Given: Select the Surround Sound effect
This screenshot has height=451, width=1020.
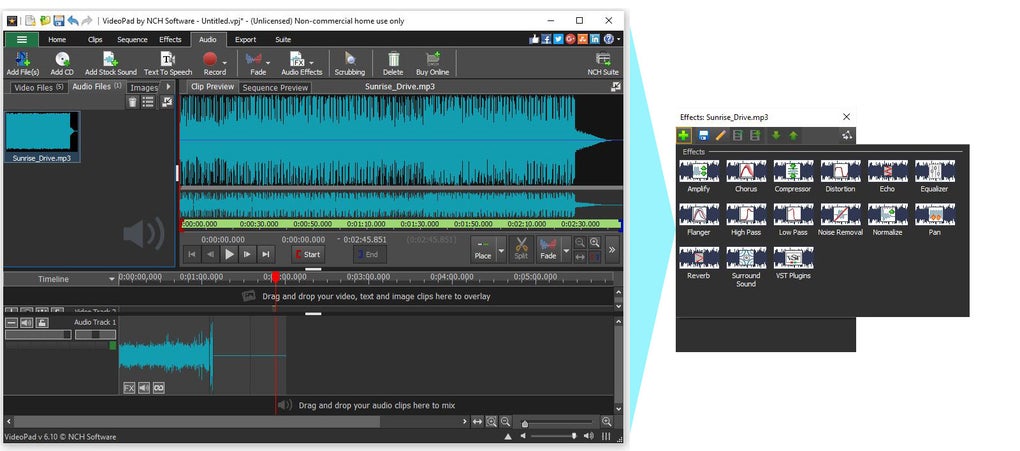Looking at the screenshot, I should tap(746, 267).
